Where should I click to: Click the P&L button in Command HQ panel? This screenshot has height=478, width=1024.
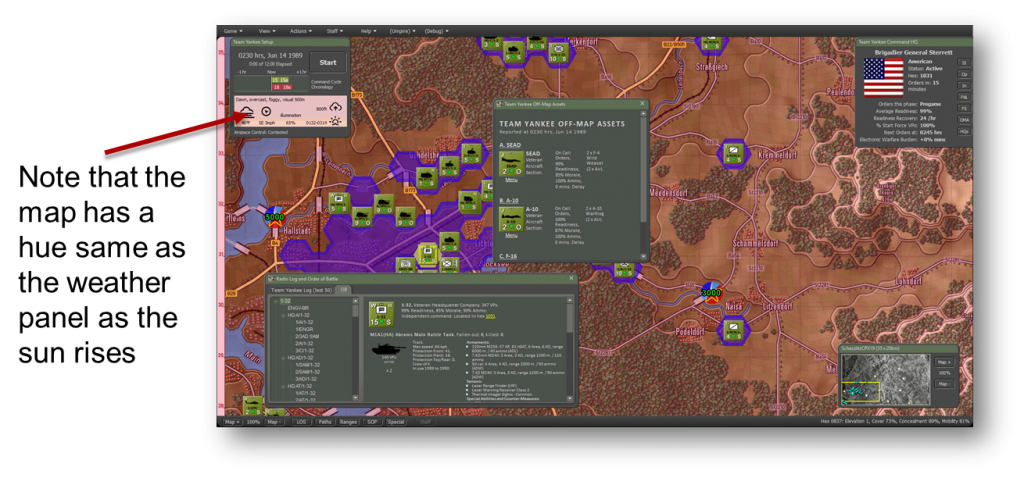(x=964, y=97)
